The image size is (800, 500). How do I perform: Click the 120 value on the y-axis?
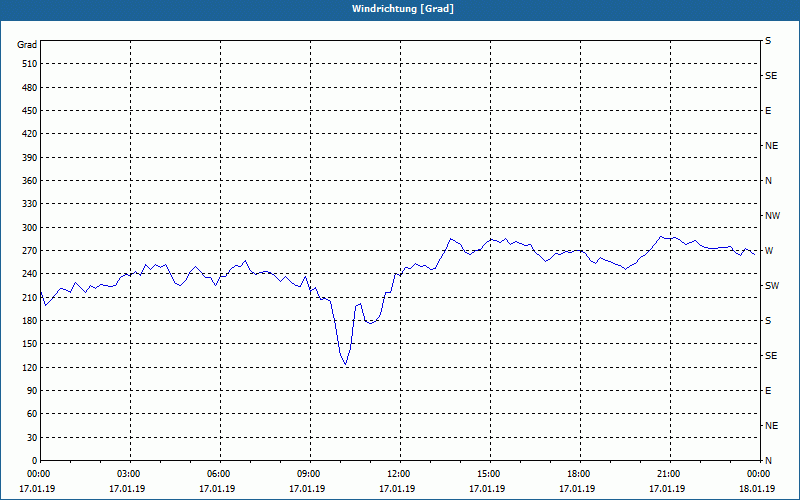29,367
